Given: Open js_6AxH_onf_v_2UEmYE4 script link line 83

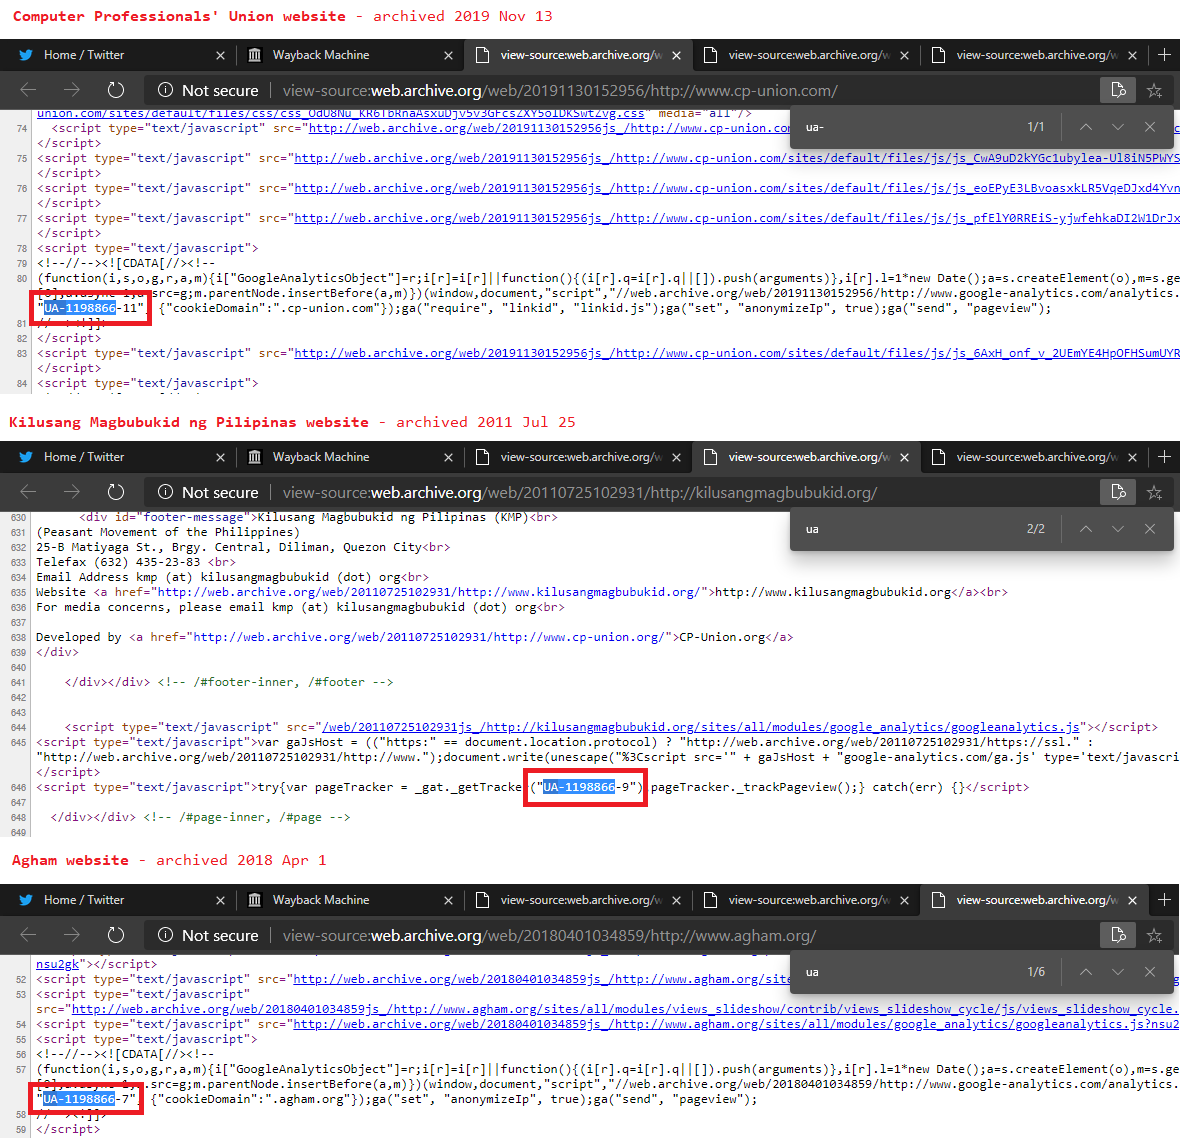Looking at the screenshot, I should coord(736,353).
